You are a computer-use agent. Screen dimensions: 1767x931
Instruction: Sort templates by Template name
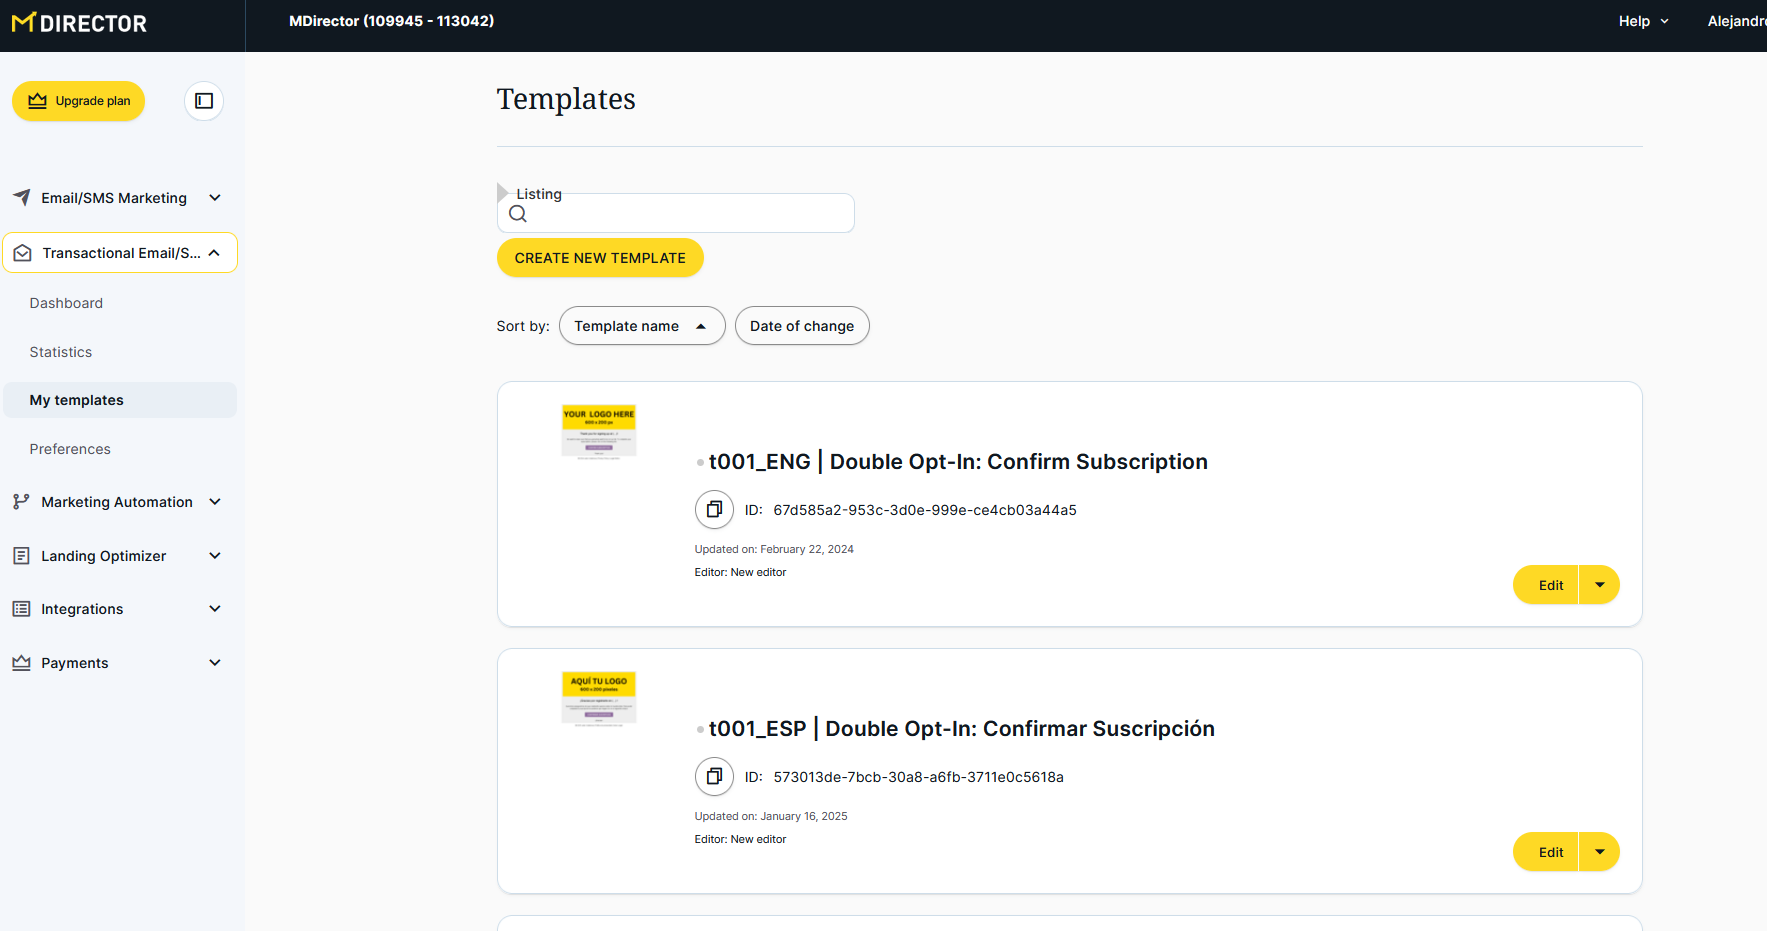pyautogui.click(x=641, y=326)
